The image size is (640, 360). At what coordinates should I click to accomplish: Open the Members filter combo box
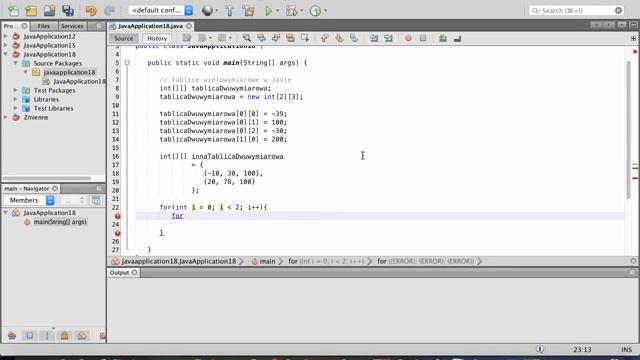point(29,200)
